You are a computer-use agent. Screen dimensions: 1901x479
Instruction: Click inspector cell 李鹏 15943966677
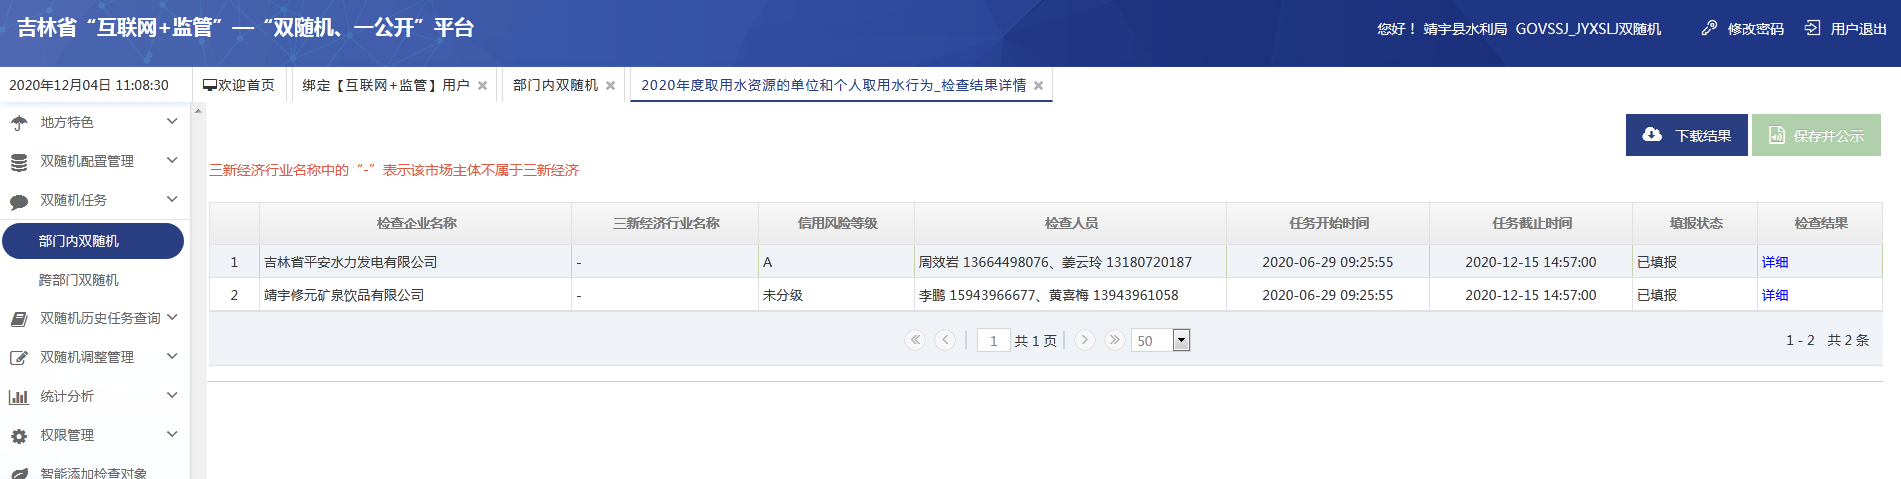coord(1070,295)
